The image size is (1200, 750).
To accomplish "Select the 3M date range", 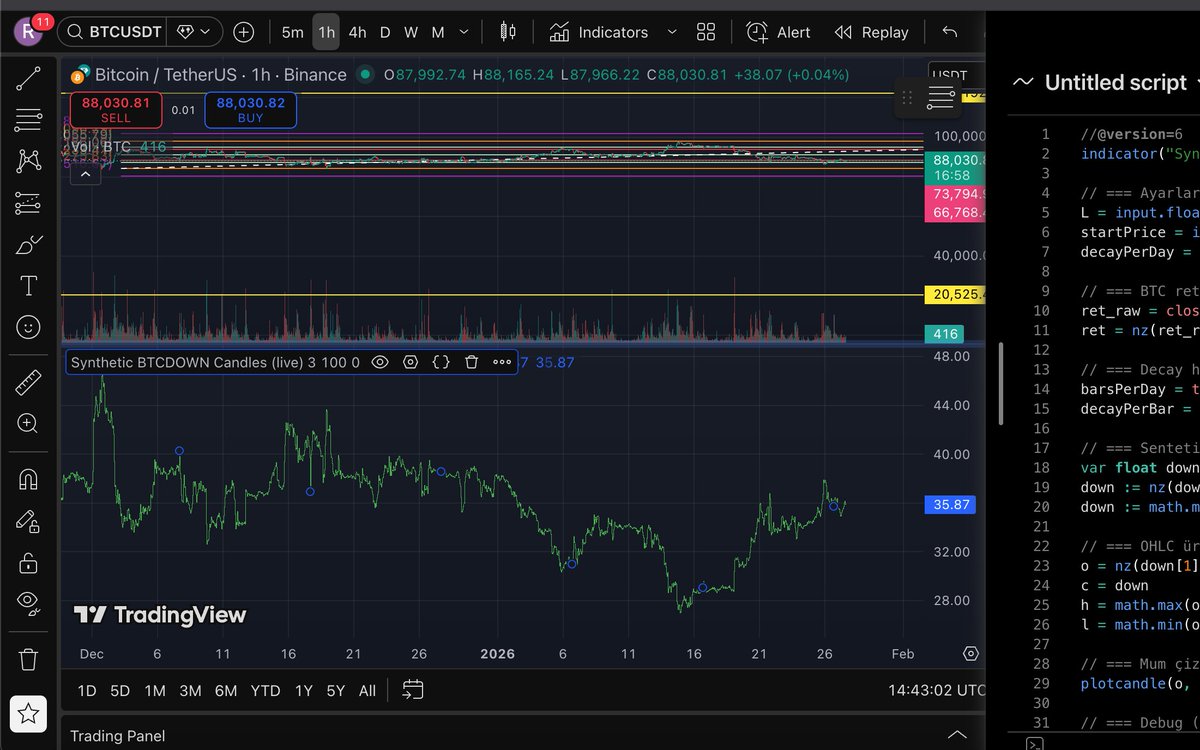I will [x=190, y=690].
